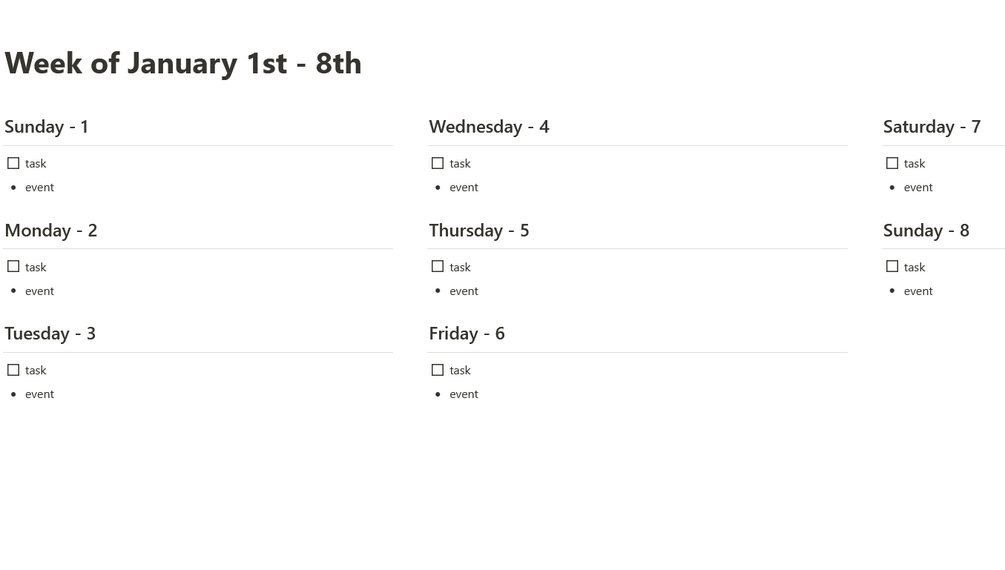
Task: Click the event text under Wednesday - 4
Action: [463, 188]
